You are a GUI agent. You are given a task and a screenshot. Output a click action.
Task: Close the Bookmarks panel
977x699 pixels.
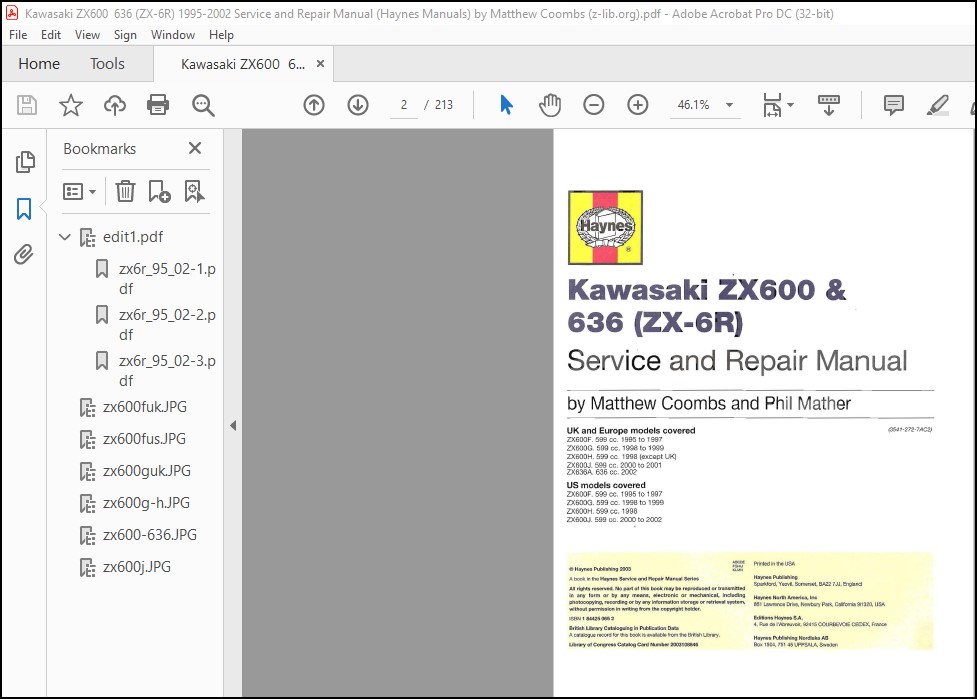pos(195,148)
